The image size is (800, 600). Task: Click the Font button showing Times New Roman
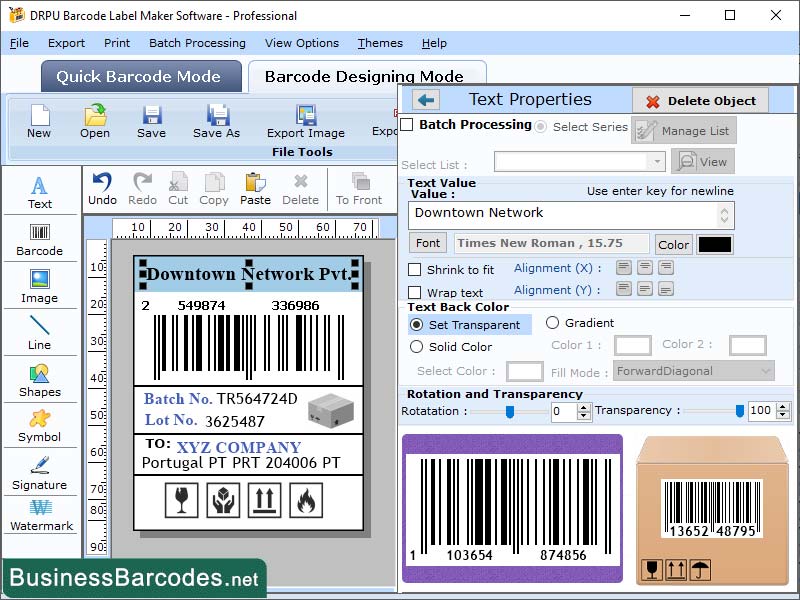(x=428, y=242)
